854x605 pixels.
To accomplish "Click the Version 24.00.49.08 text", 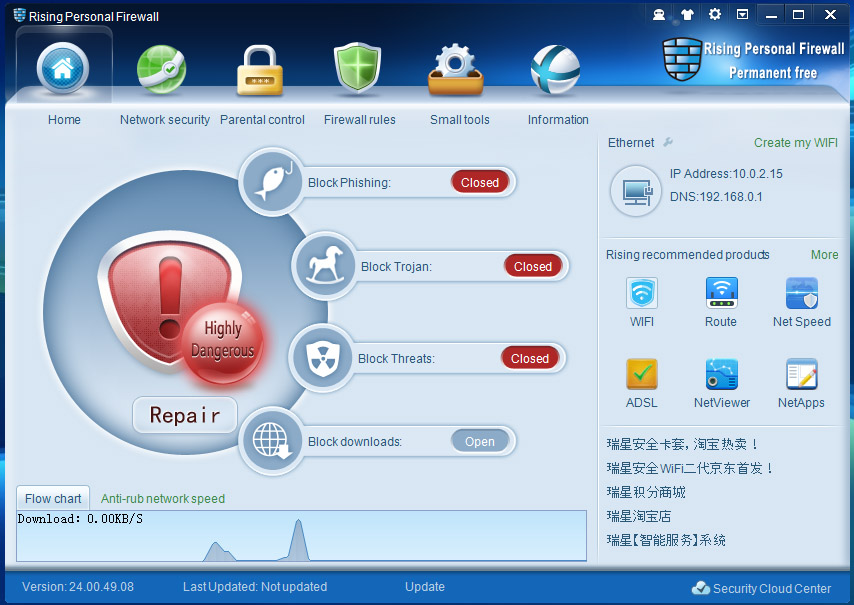I will pos(78,586).
